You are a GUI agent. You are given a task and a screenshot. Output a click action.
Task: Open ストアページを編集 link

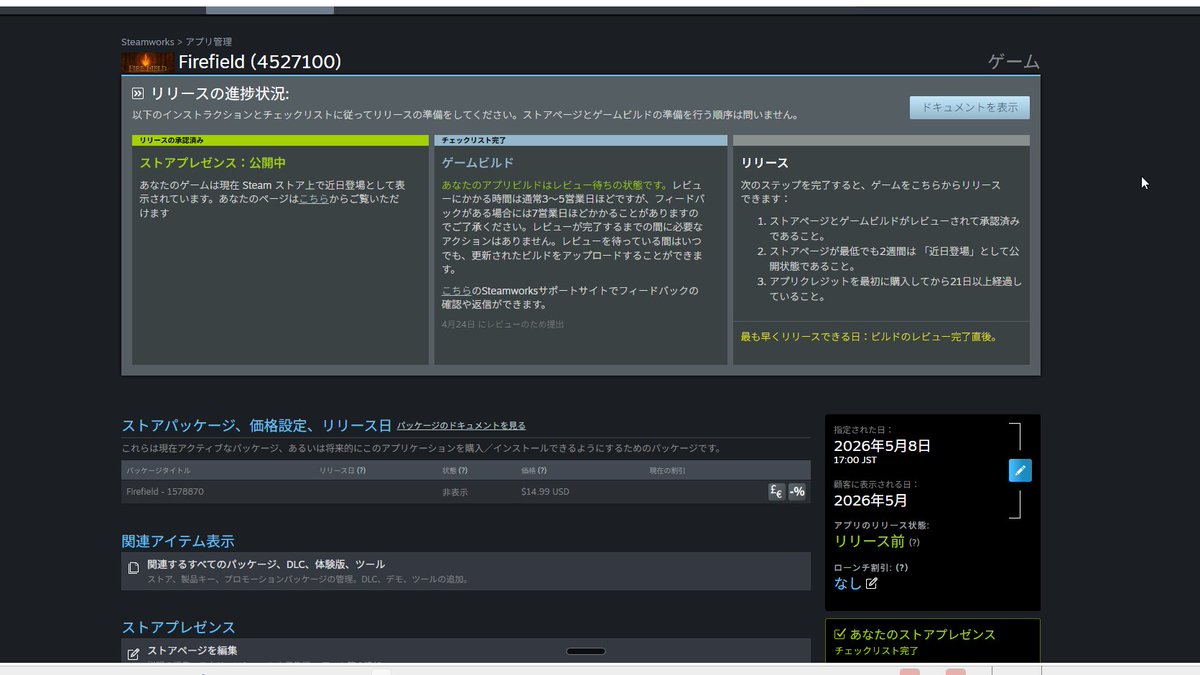point(193,650)
